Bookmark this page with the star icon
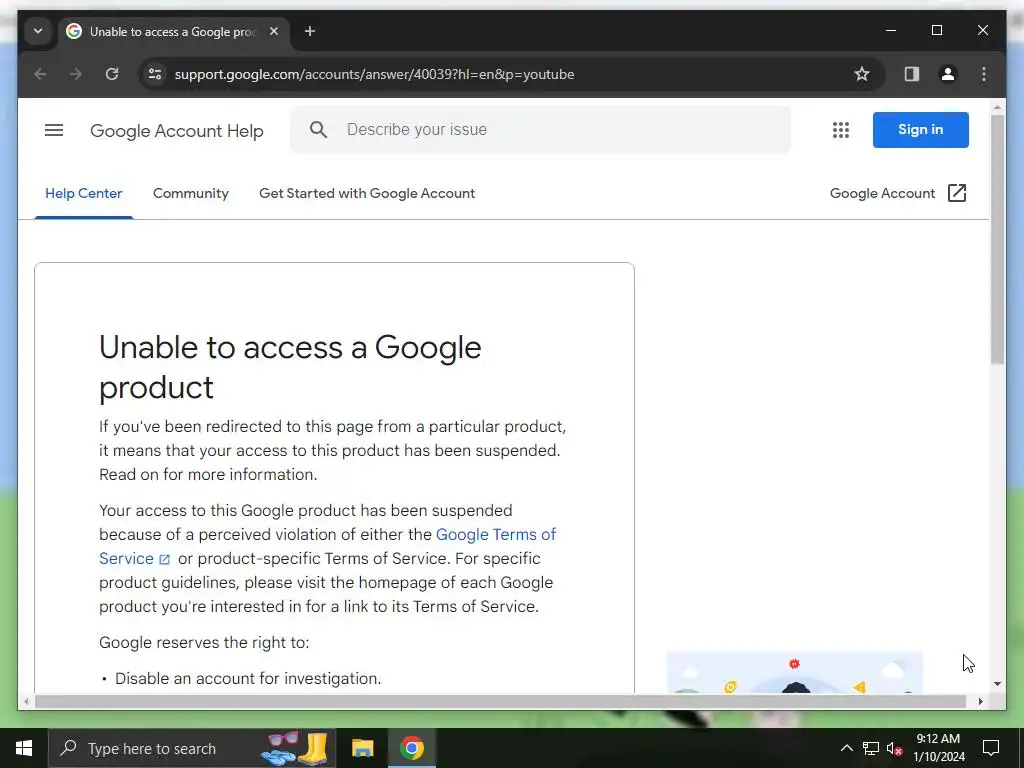The height and width of the screenshot is (768, 1024). pos(861,74)
